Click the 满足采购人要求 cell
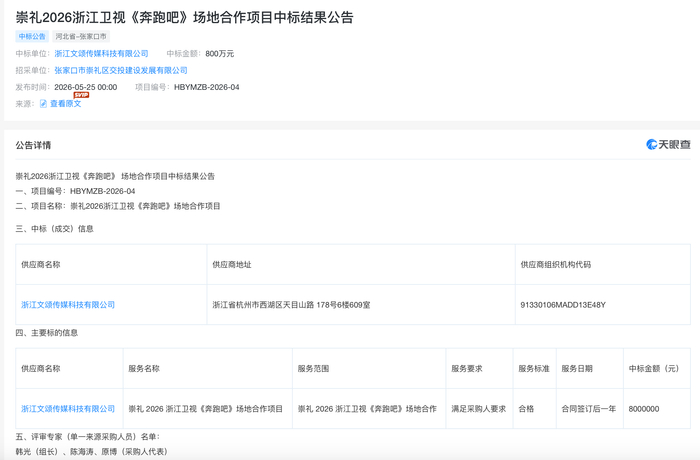700x460 pixels. 479,409
